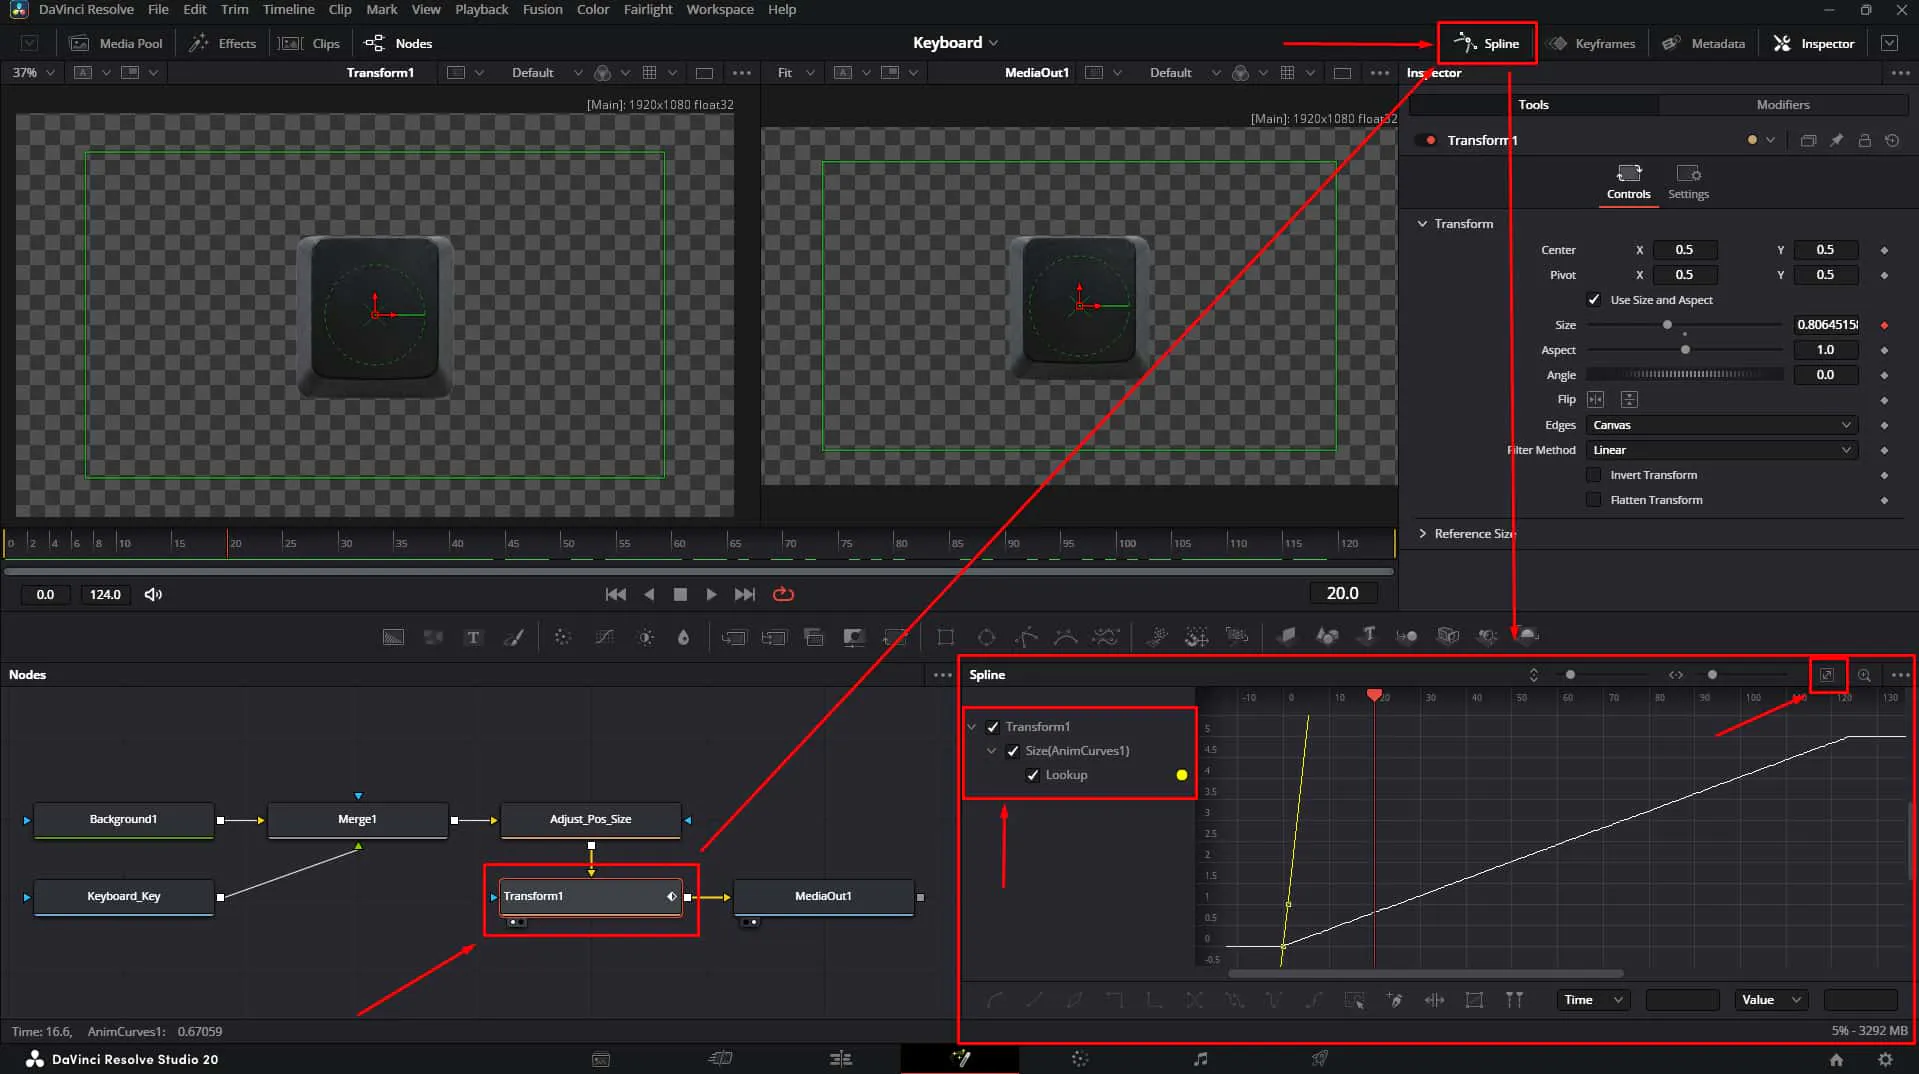Add a Rectangle mask tool
The height and width of the screenshot is (1074, 1919).
pyautogui.click(x=945, y=637)
